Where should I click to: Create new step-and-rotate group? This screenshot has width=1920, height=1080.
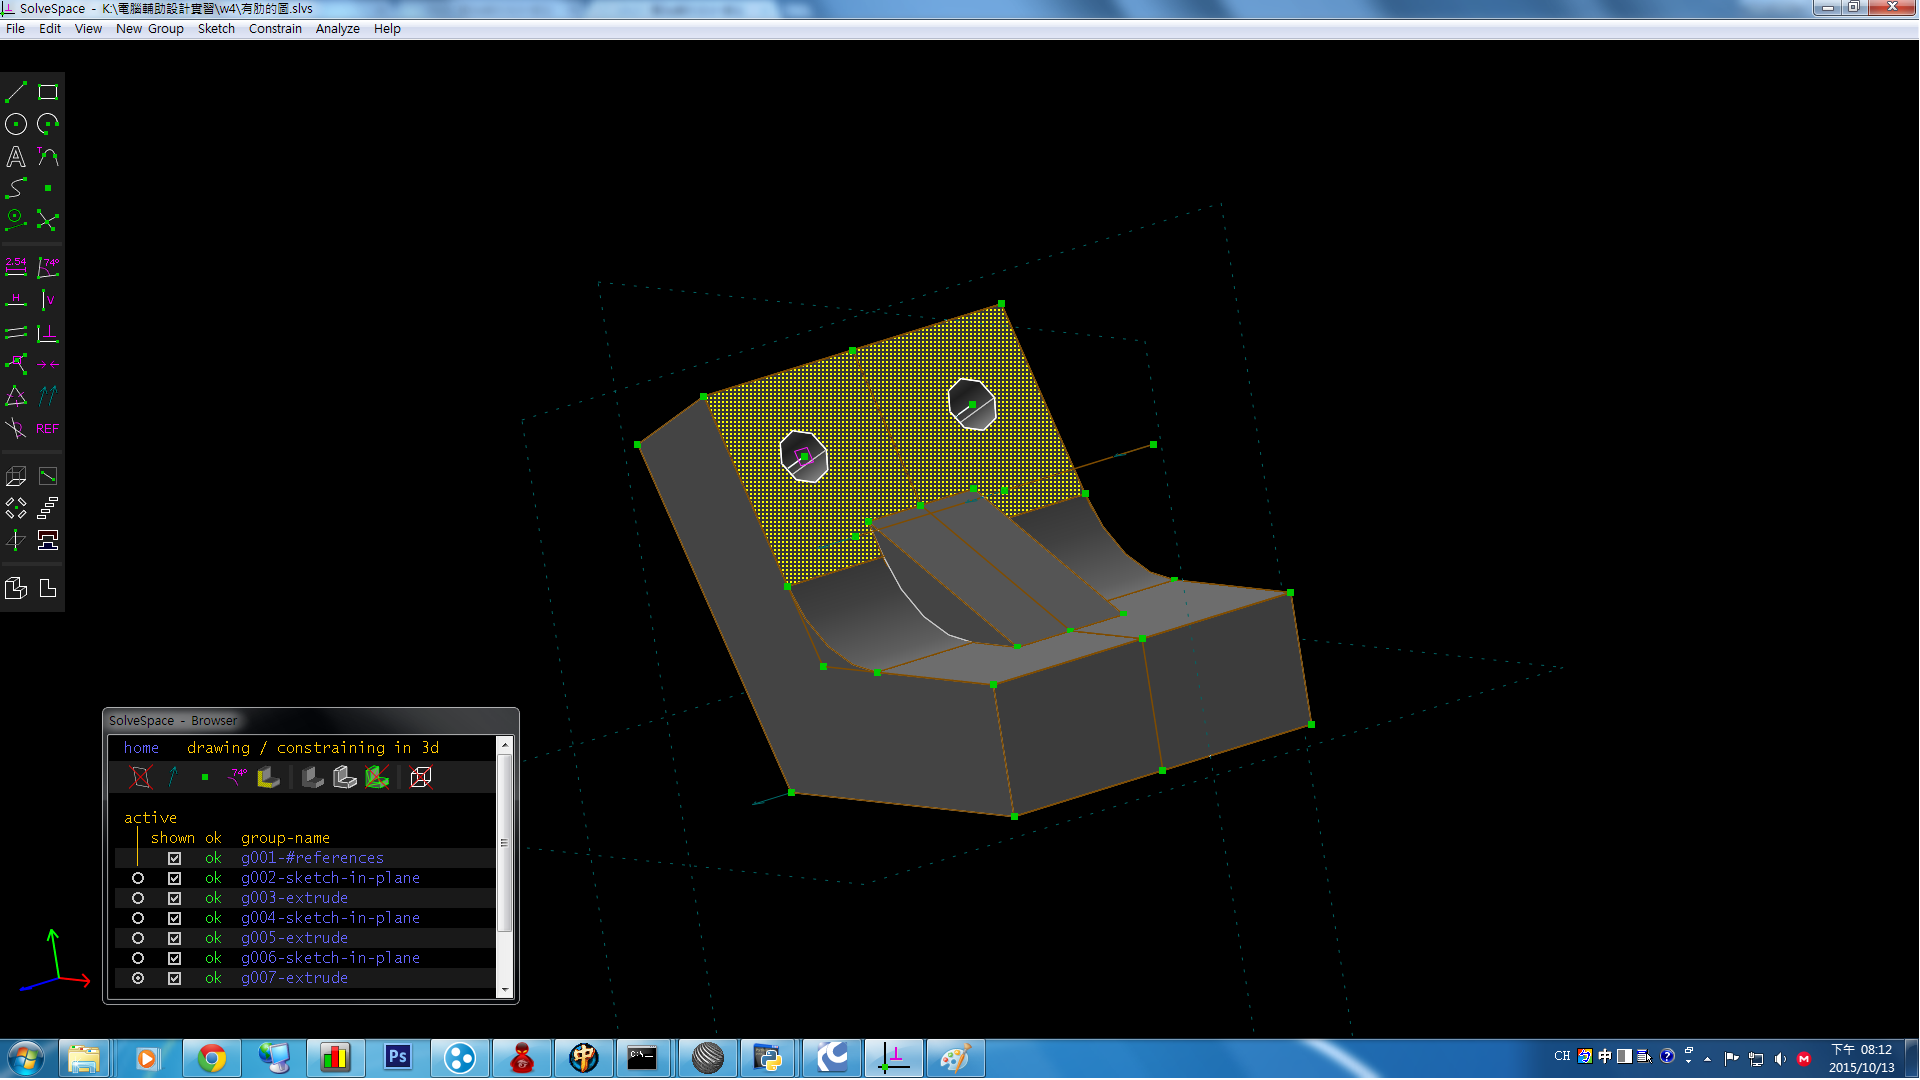pos(16,508)
